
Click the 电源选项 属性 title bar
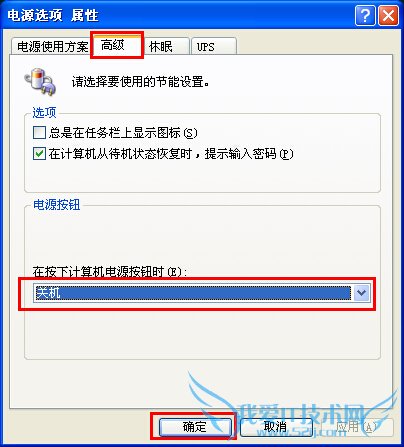[x=177, y=15]
